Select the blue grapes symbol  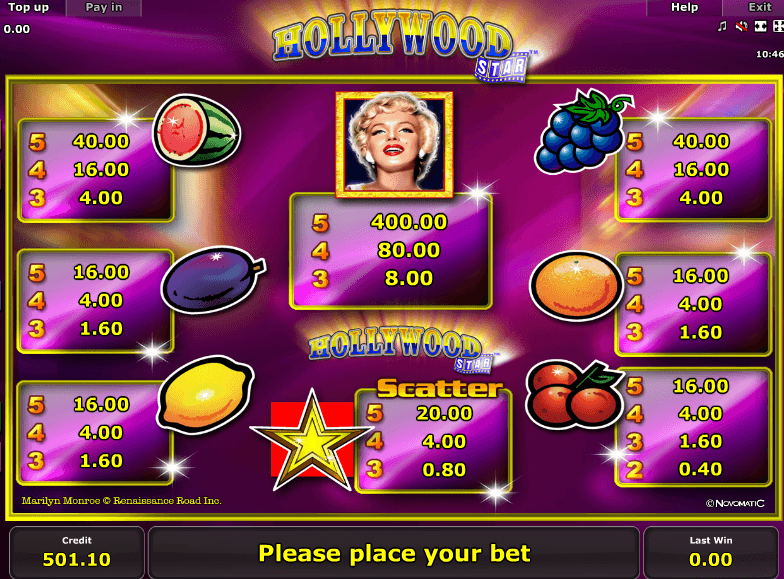click(582, 132)
